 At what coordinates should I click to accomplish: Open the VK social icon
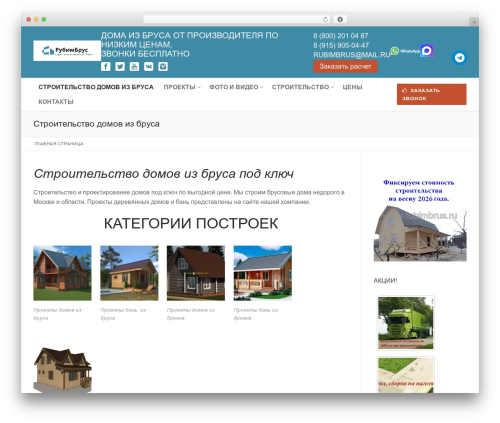pos(149,66)
